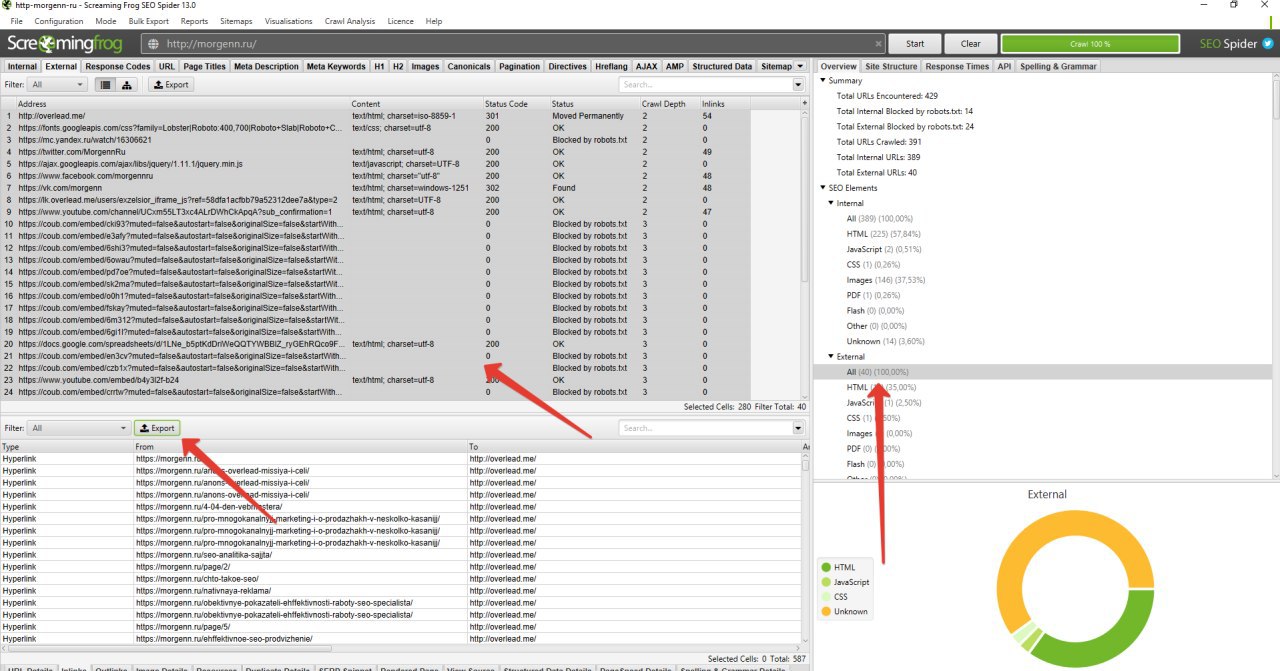Switch to the Response Codes tab
Image resolution: width=1280 pixels, height=671 pixels.
118,66
